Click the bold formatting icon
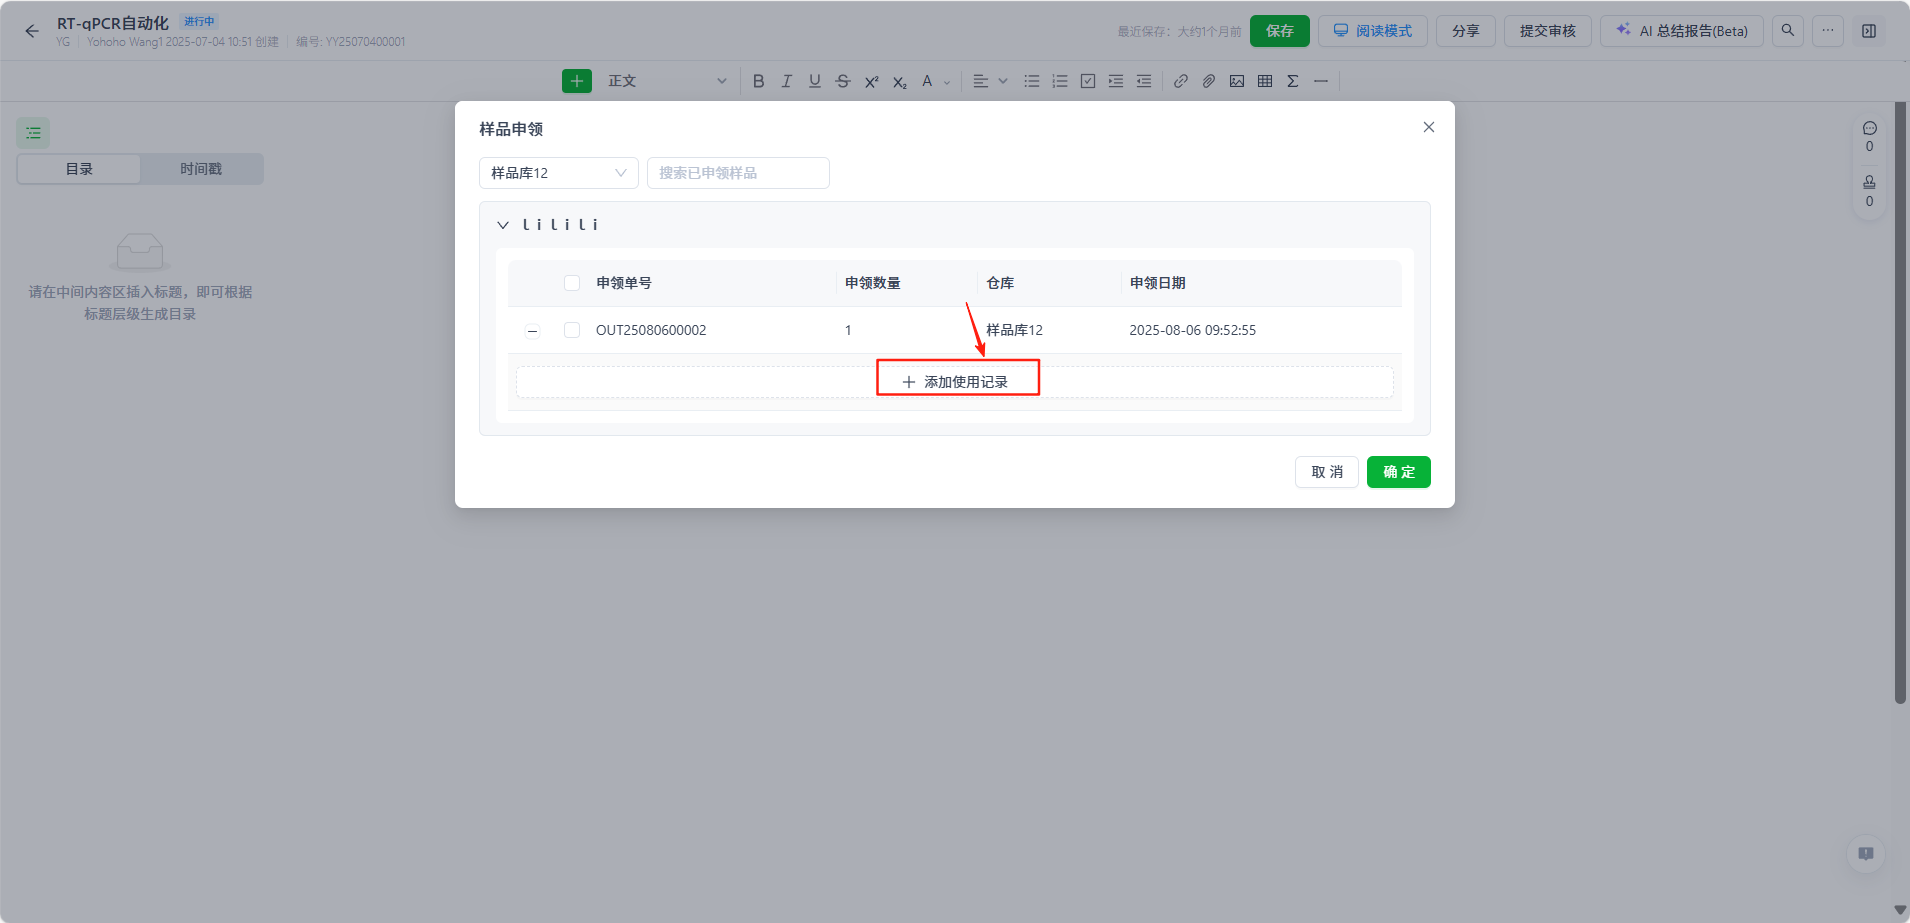 click(758, 81)
